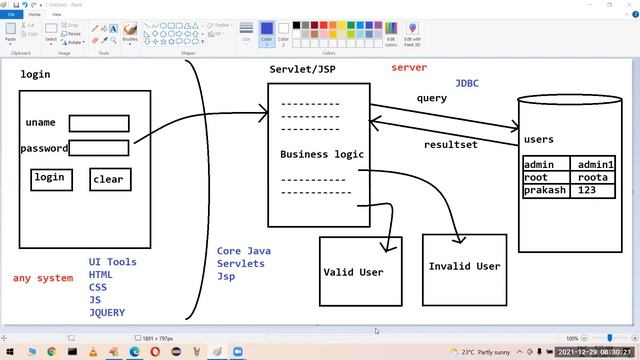This screenshot has width=640, height=360.
Task: Click the weather widget in the taskbar
Action: click(480, 352)
